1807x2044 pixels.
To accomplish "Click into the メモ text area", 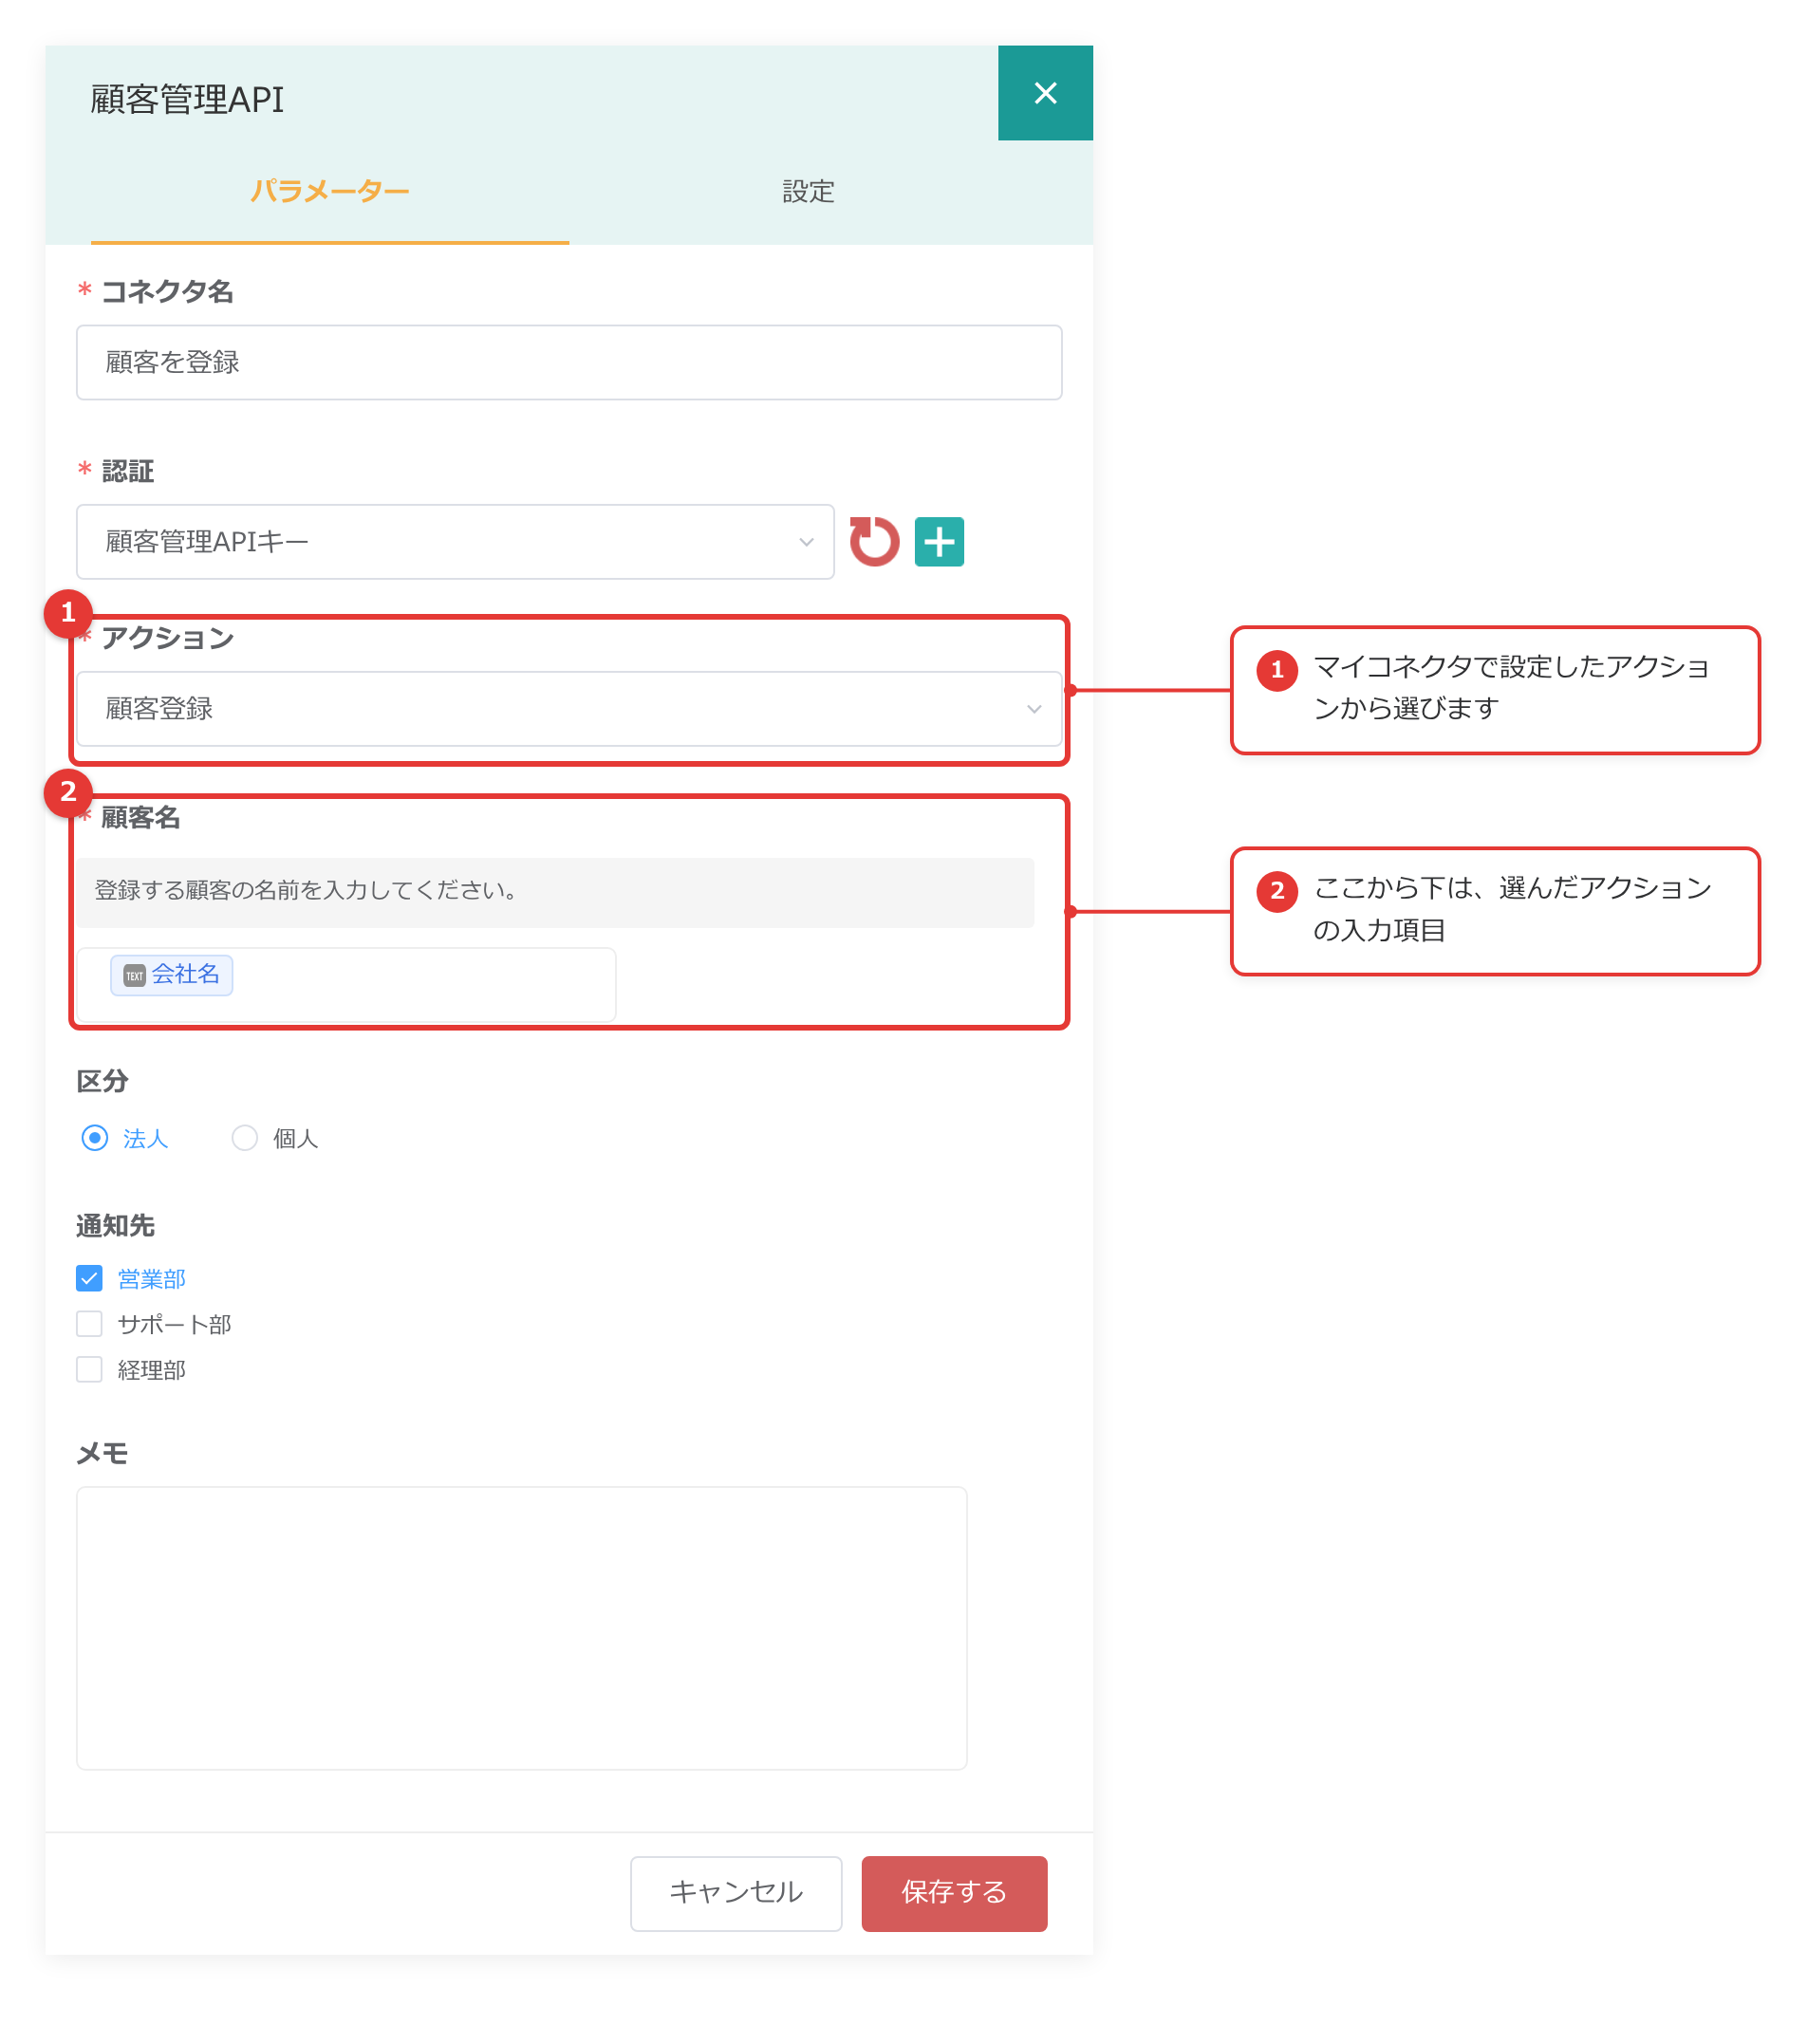I will 521,1628.
